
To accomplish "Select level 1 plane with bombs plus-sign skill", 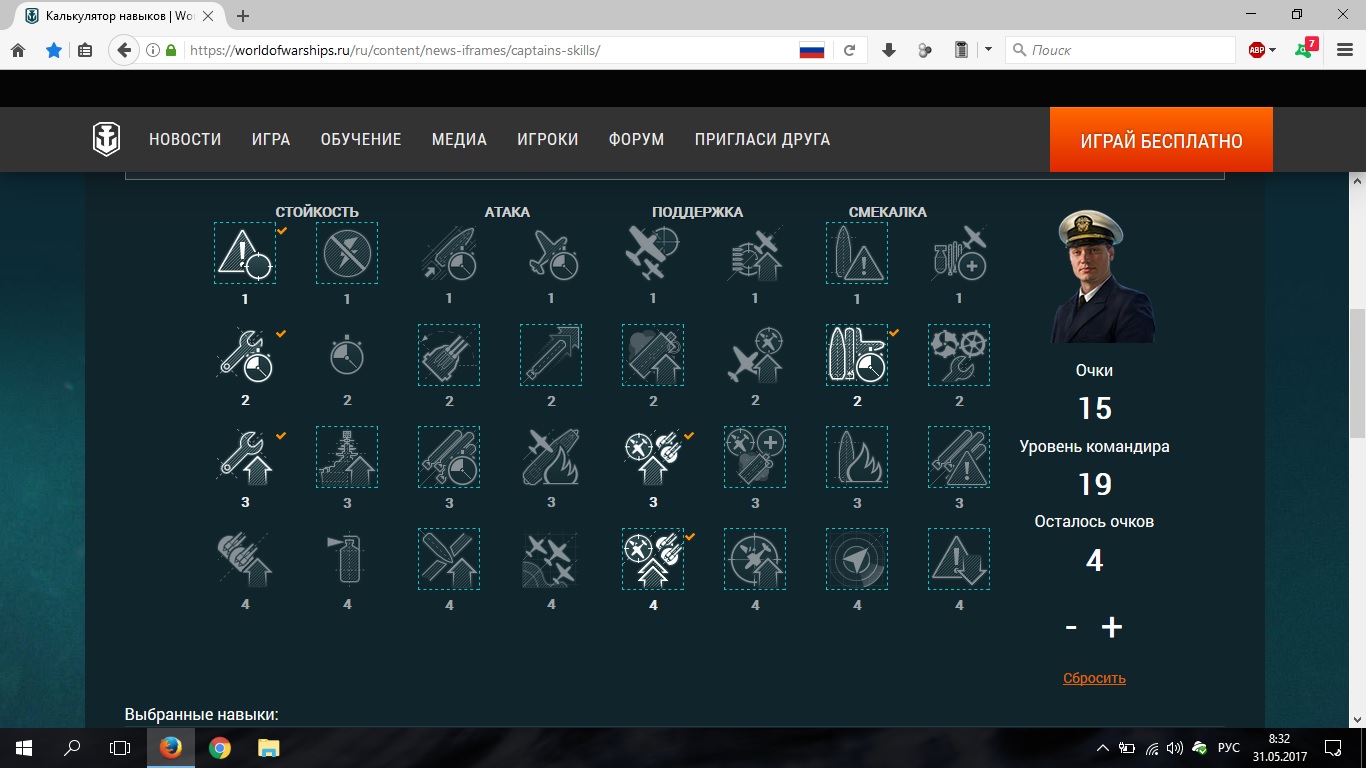I will 959,253.
